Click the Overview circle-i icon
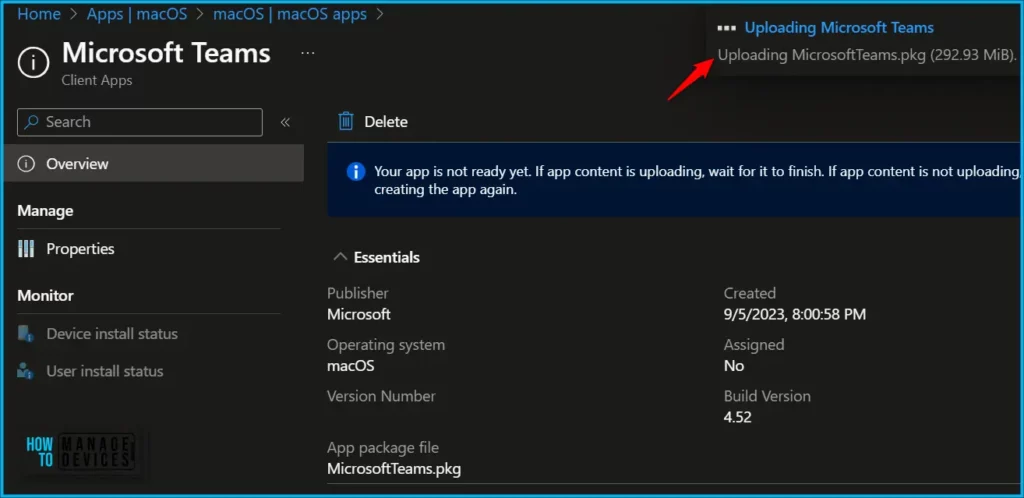This screenshot has height=498, width=1024. click(25, 164)
